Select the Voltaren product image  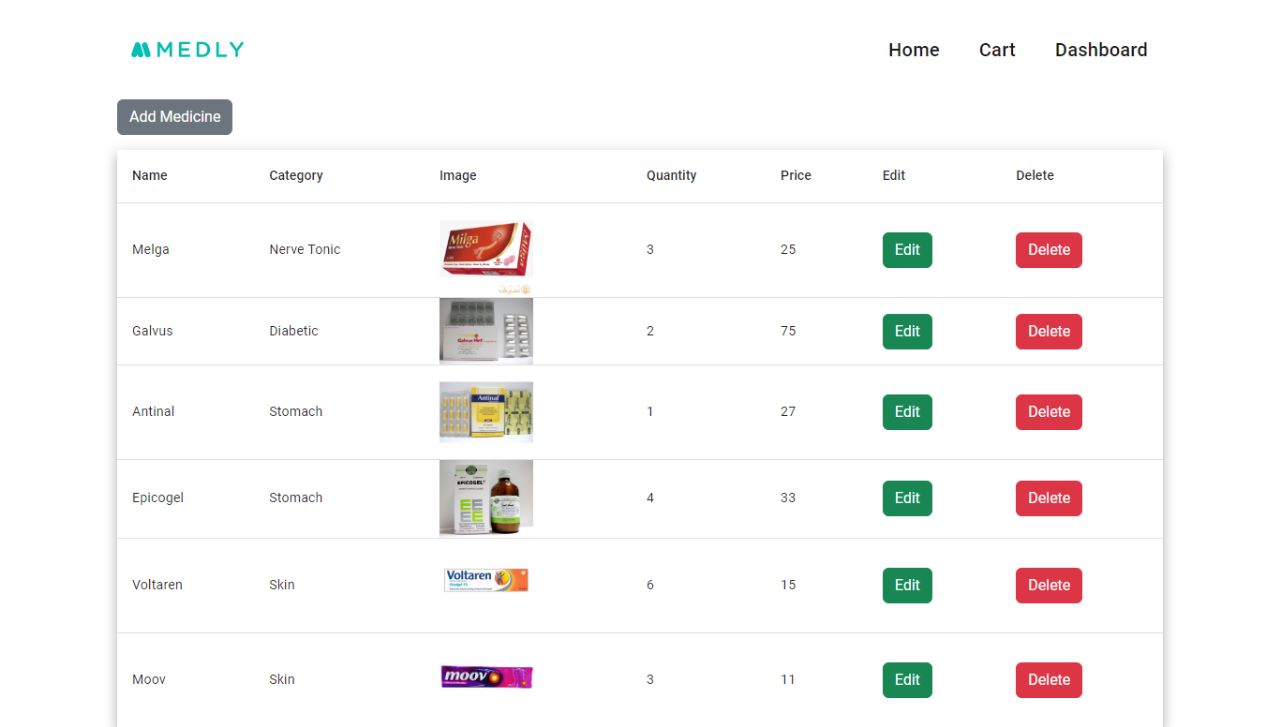(x=486, y=579)
